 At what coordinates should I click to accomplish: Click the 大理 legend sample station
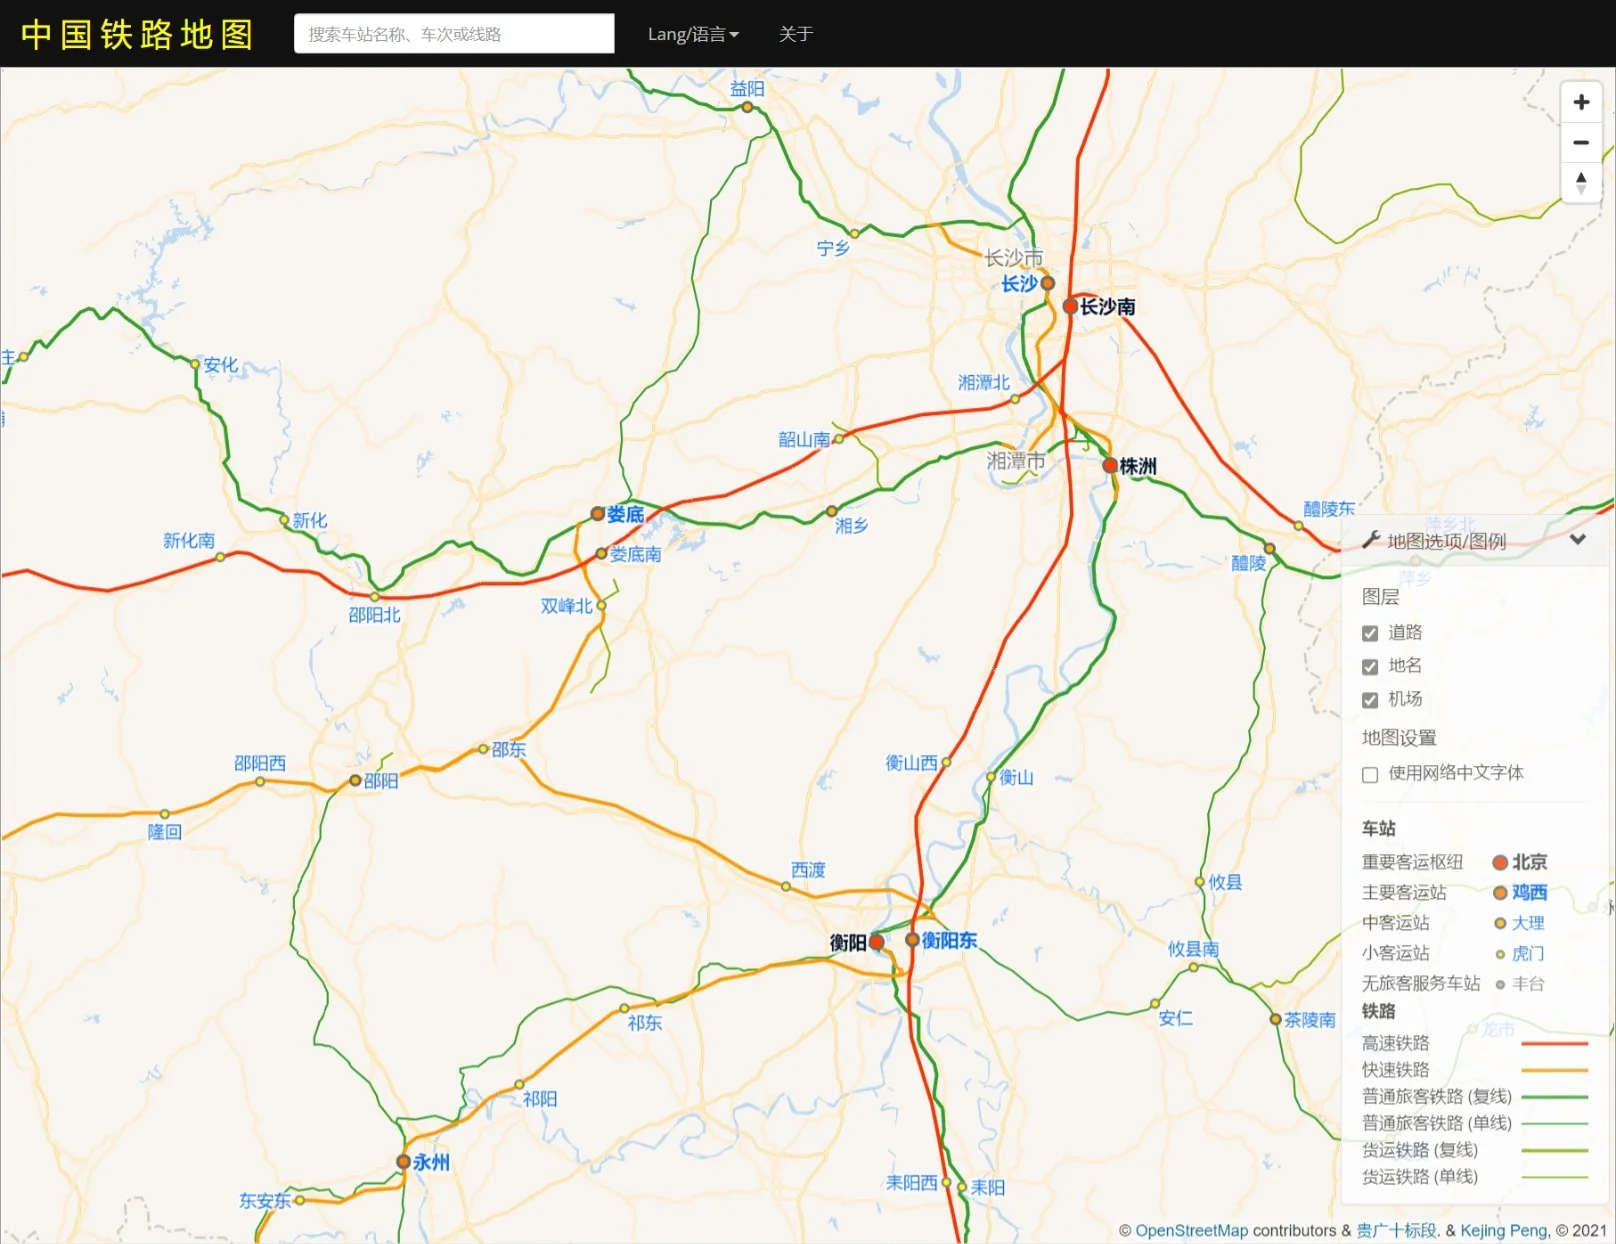(x=1520, y=923)
